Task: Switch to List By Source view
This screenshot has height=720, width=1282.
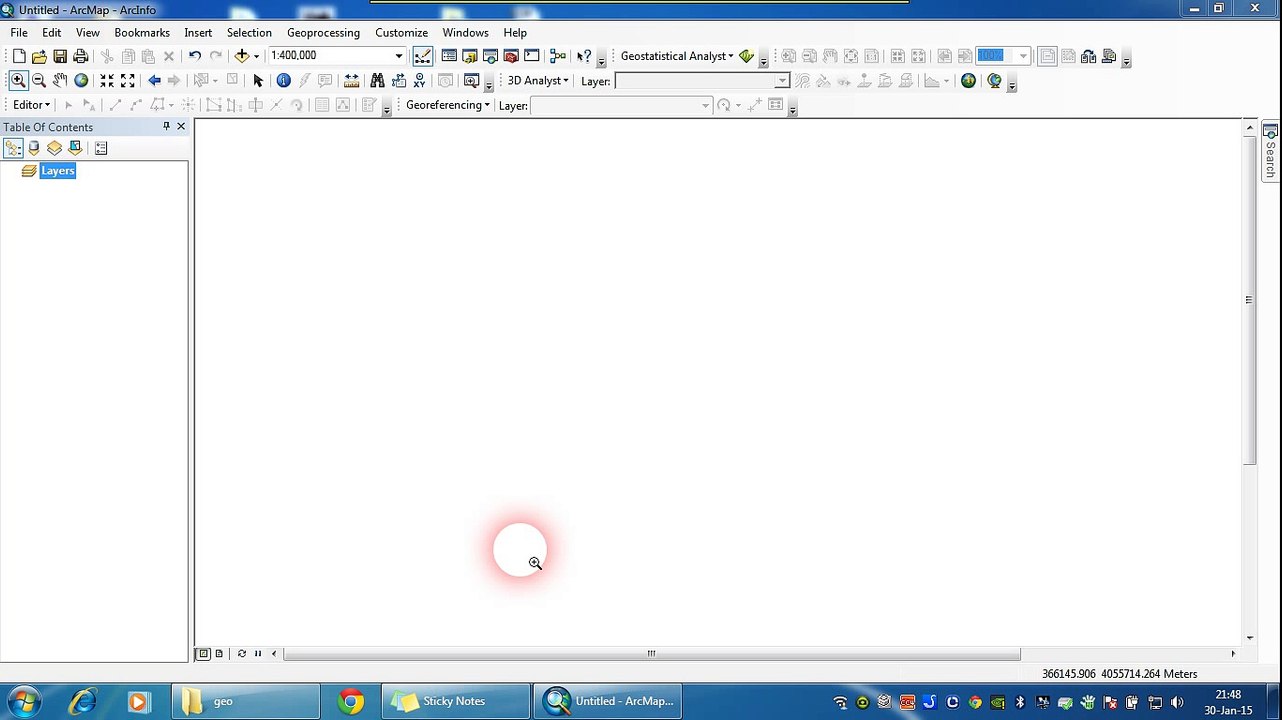Action: [x=34, y=148]
